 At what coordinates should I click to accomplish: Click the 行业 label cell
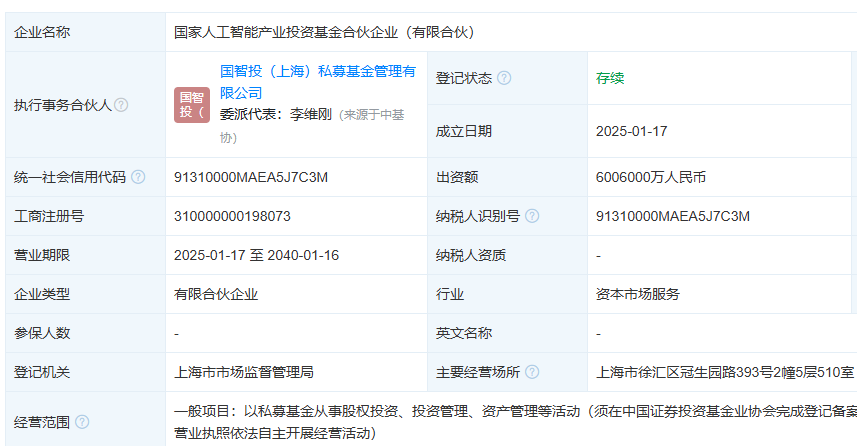pos(508,294)
